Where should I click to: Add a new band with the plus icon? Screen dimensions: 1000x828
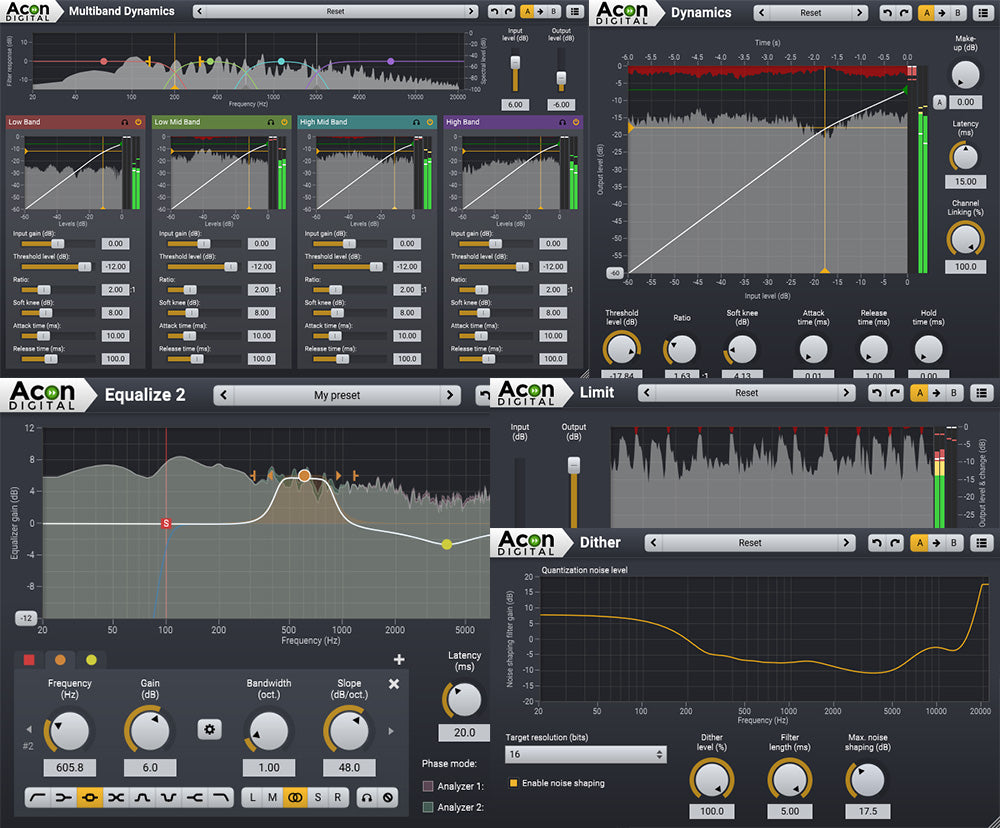click(399, 659)
